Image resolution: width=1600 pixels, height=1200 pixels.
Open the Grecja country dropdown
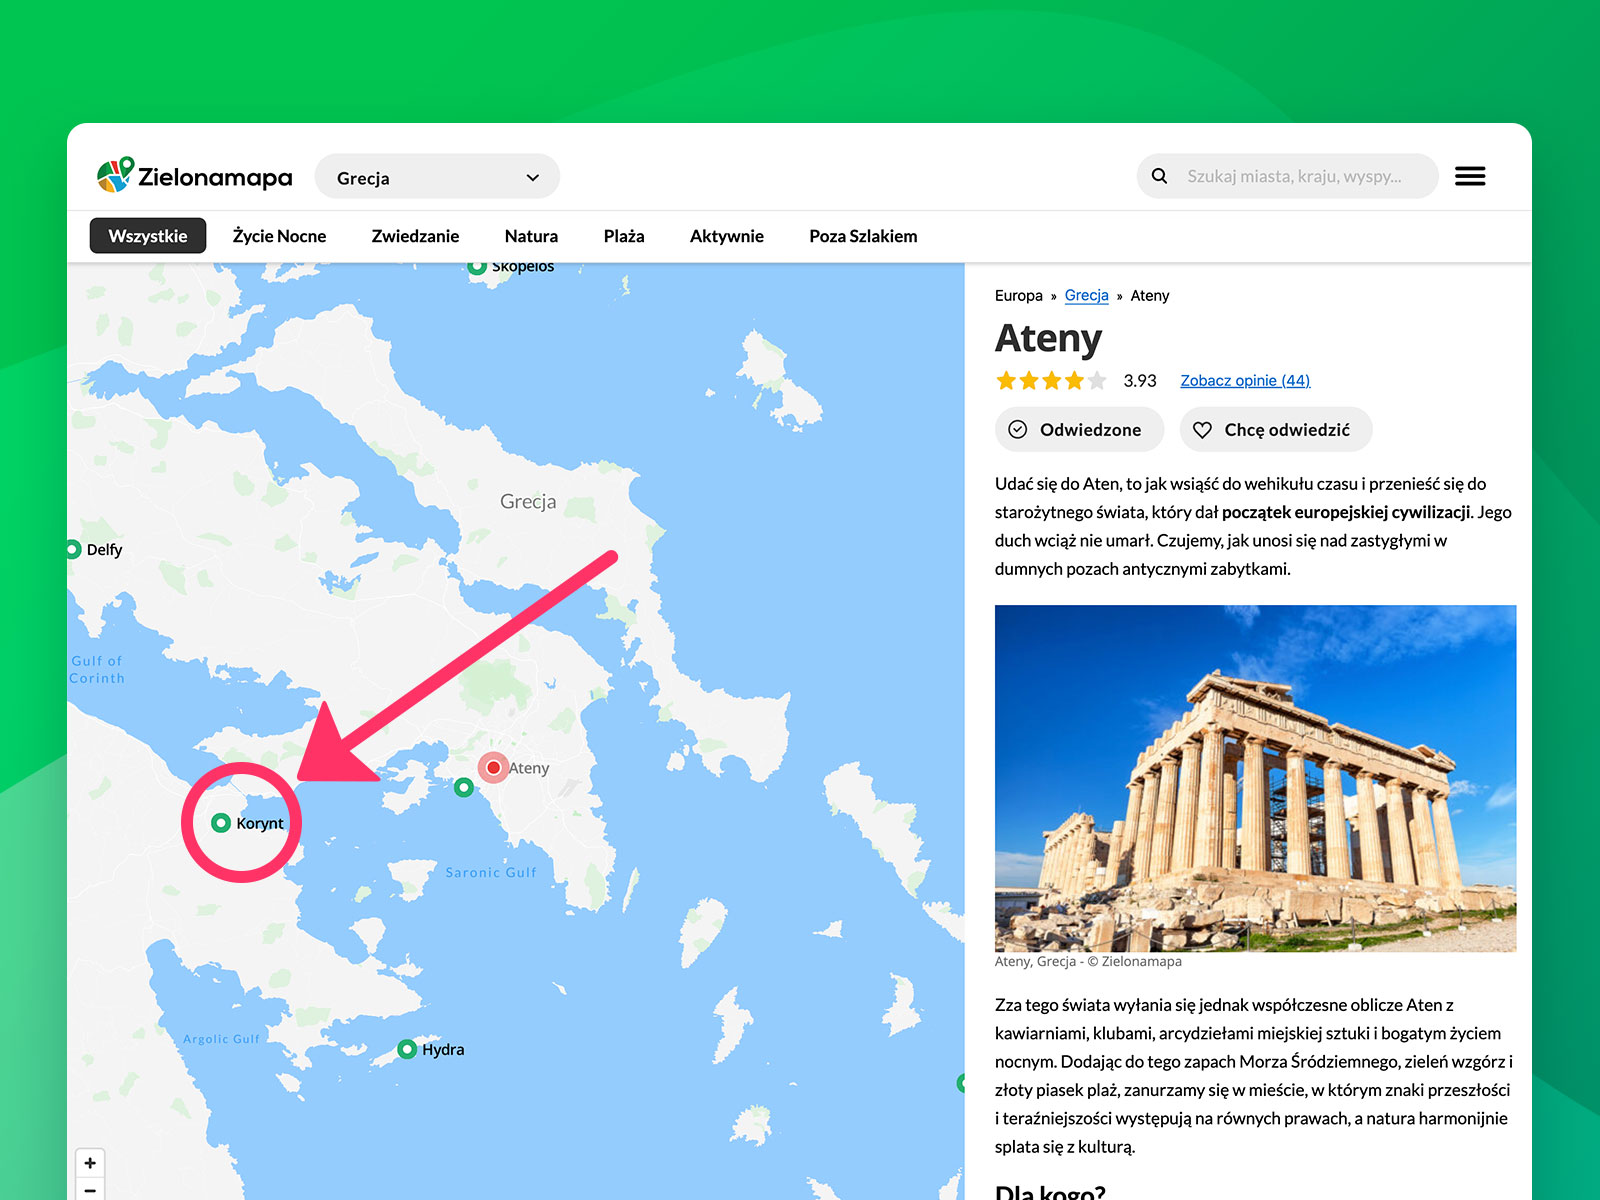pyautogui.click(x=437, y=177)
